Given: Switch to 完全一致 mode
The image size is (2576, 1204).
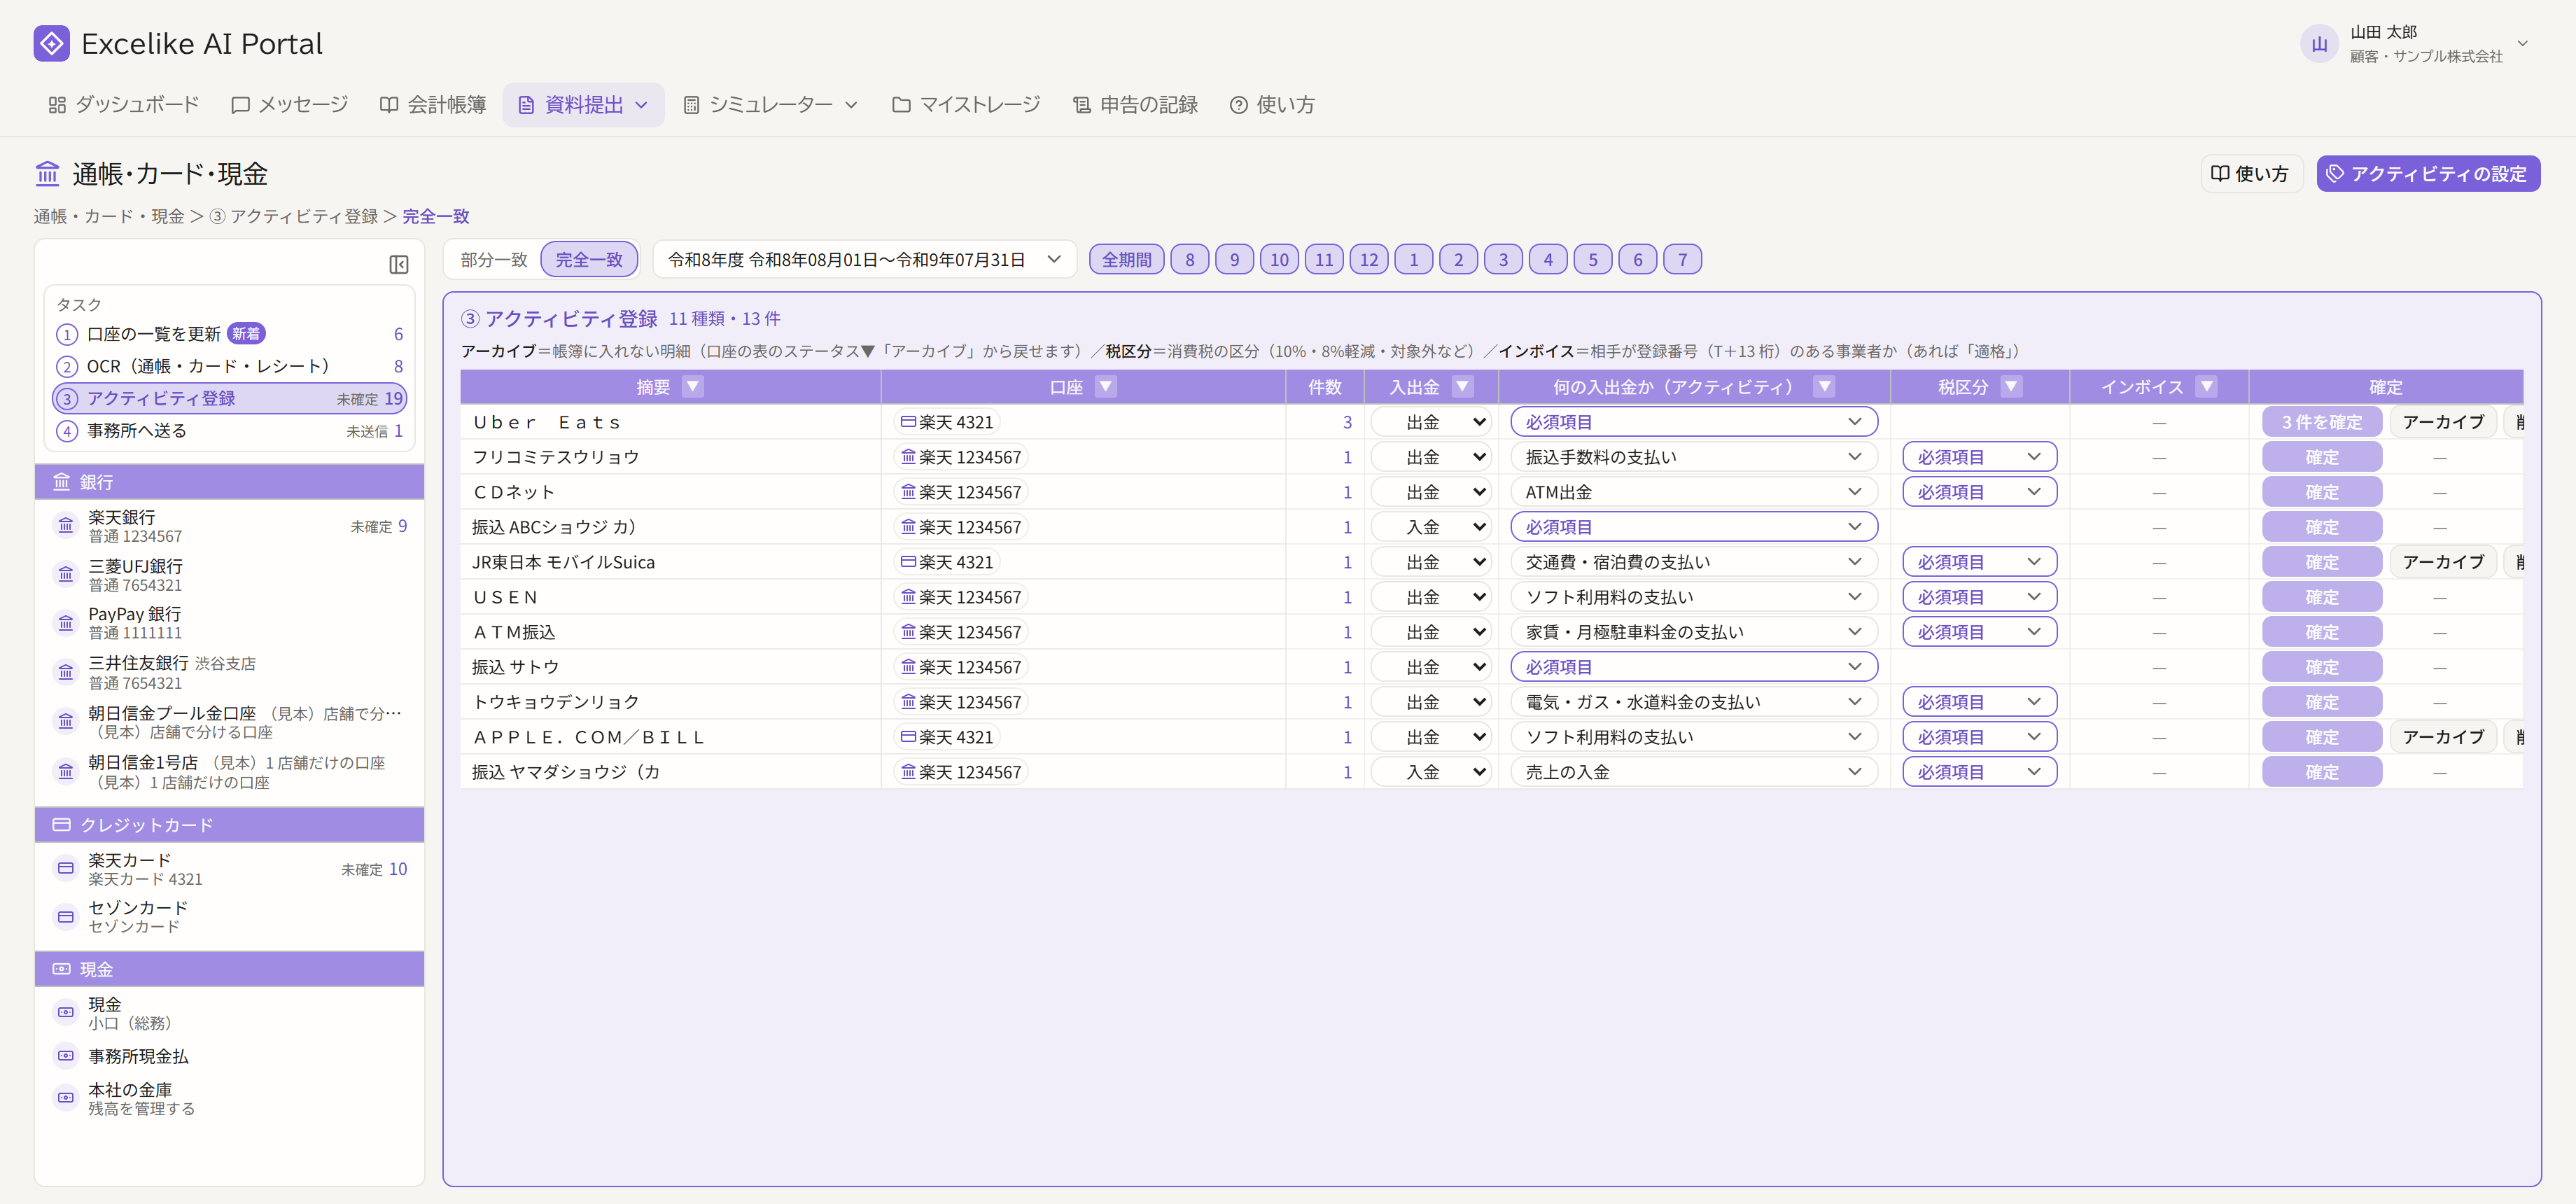Looking at the screenshot, I should 589,259.
